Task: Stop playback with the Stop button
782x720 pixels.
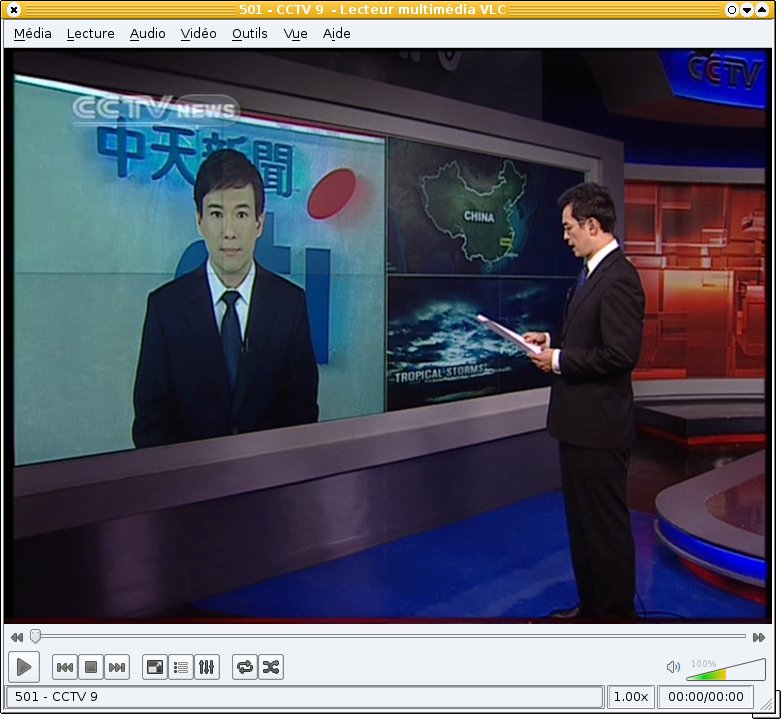Action: click(x=91, y=667)
